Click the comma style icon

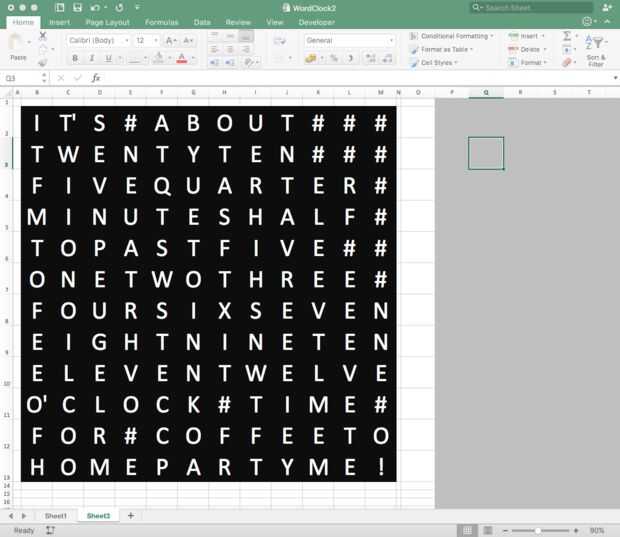[x=350, y=59]
